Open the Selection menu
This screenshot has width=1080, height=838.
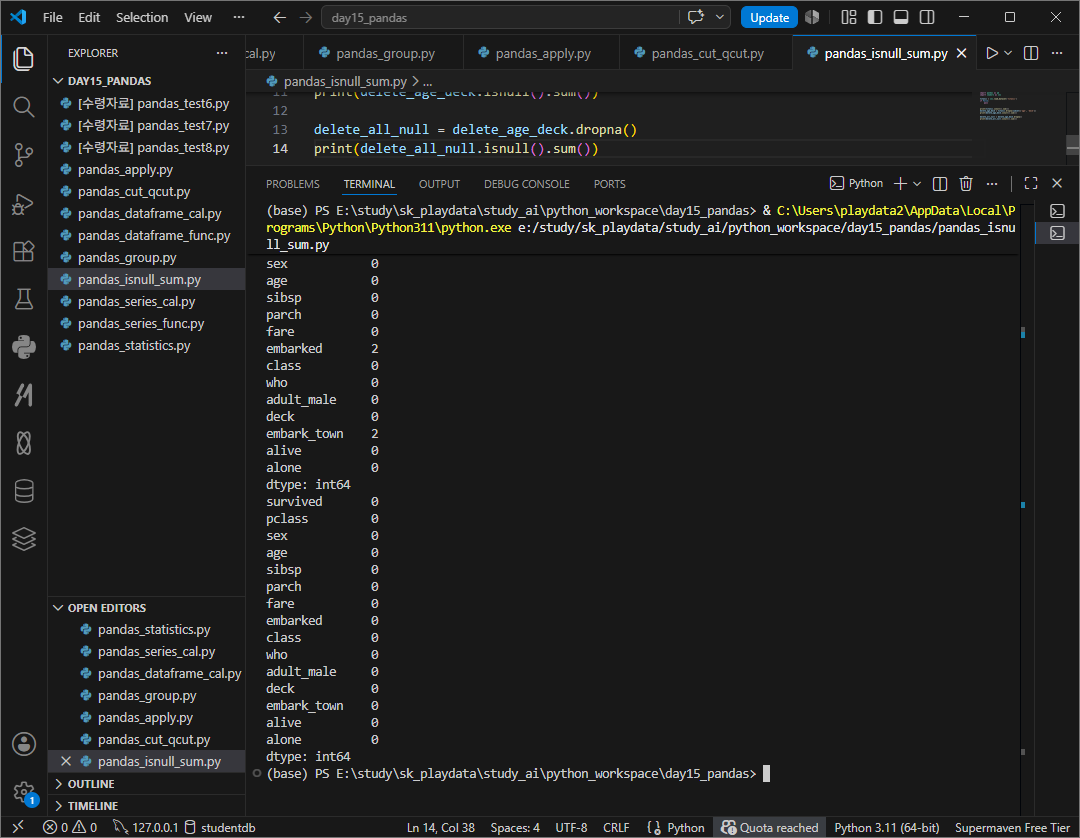[x=142, y=17]
